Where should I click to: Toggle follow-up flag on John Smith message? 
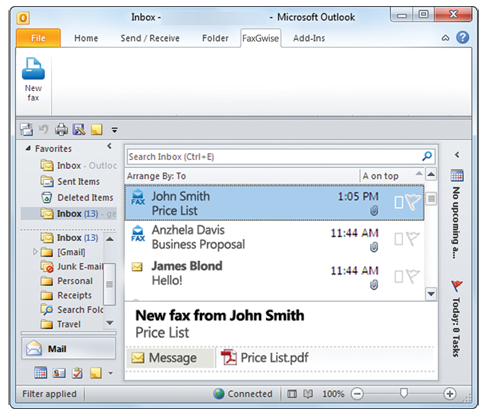click(x=413, y=202)
